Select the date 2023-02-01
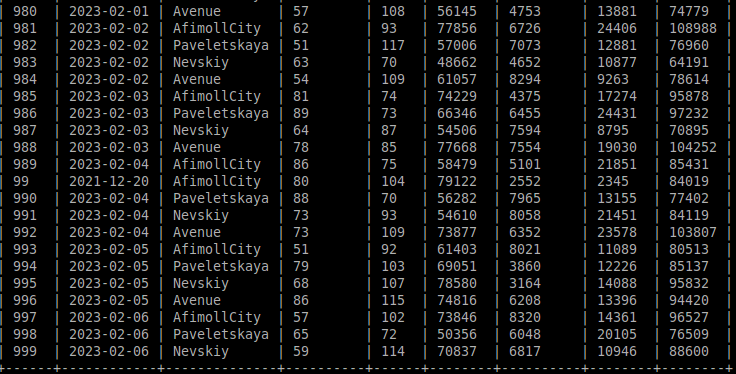The width and height of the screenshot is (736, 374). 109,11
